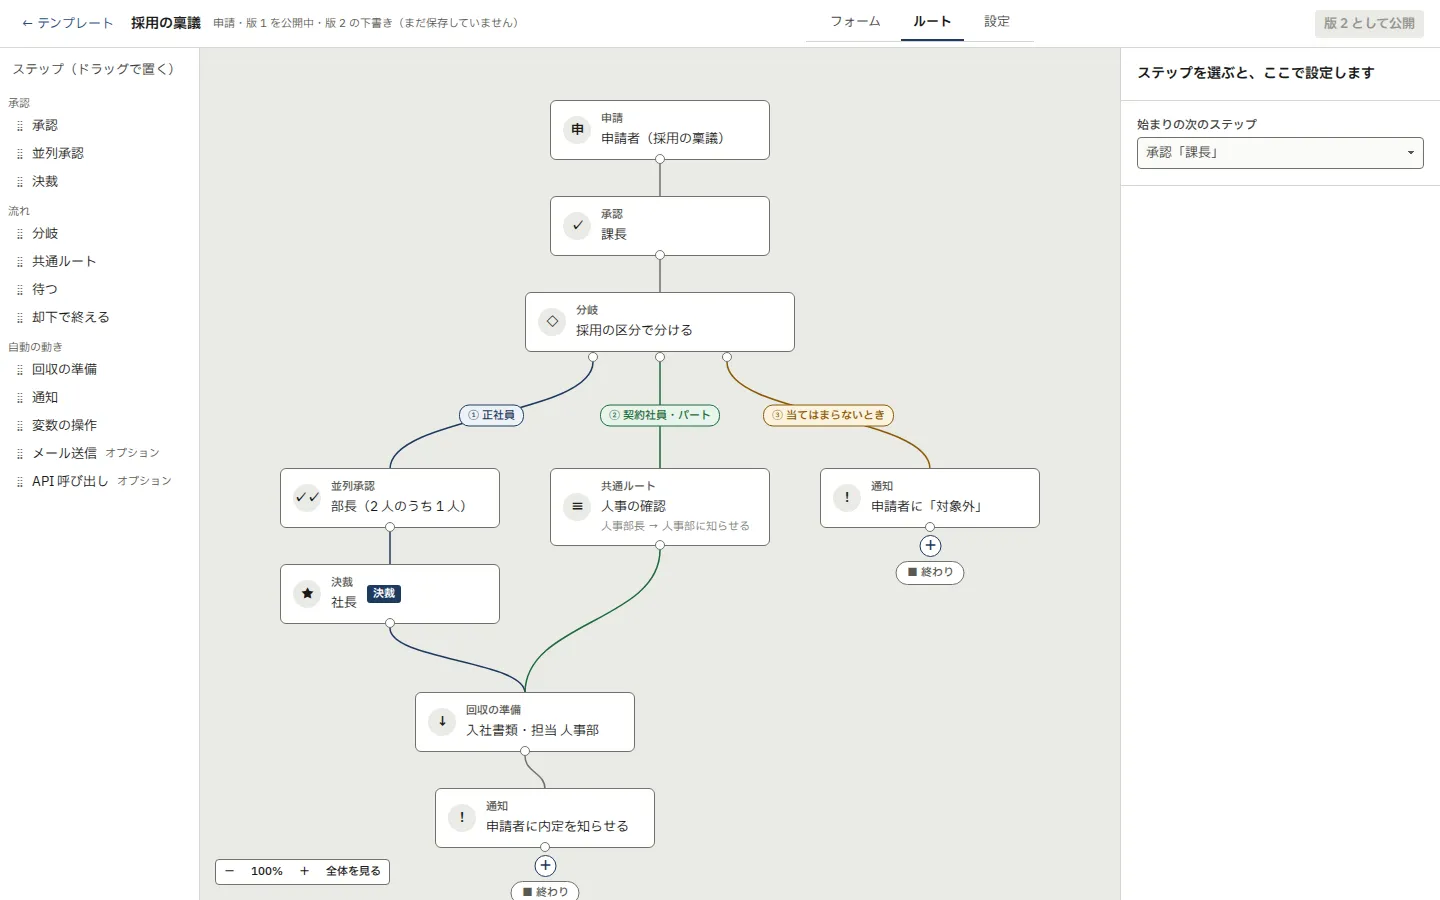This screenshot has width=1440, height=900.
Task: Select the 採用の区分で分ける branch node
Action: coord(660,322)
